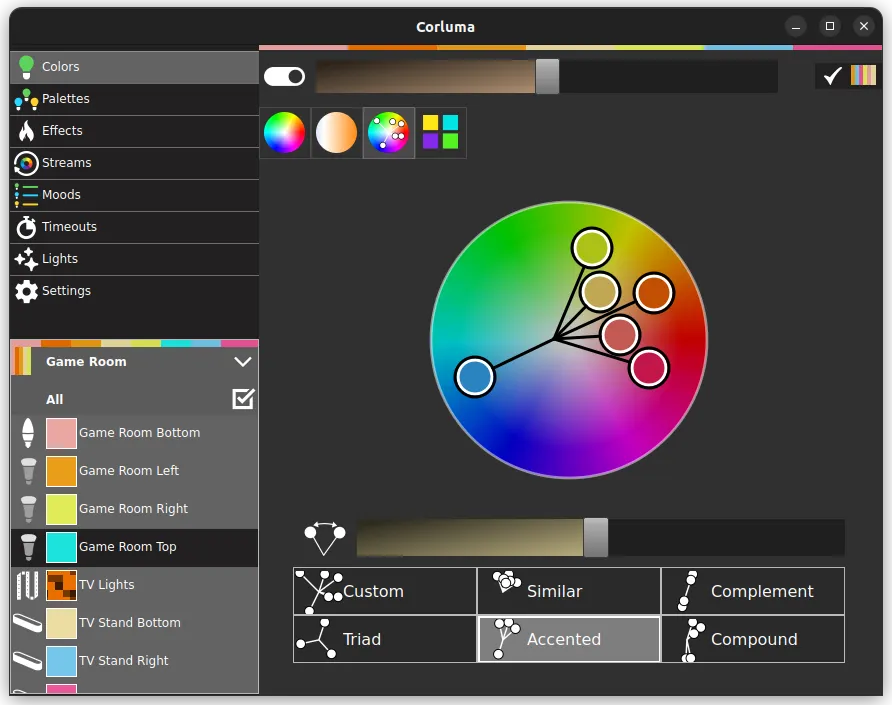Select the RGB color wheel picker

[284, 133]
